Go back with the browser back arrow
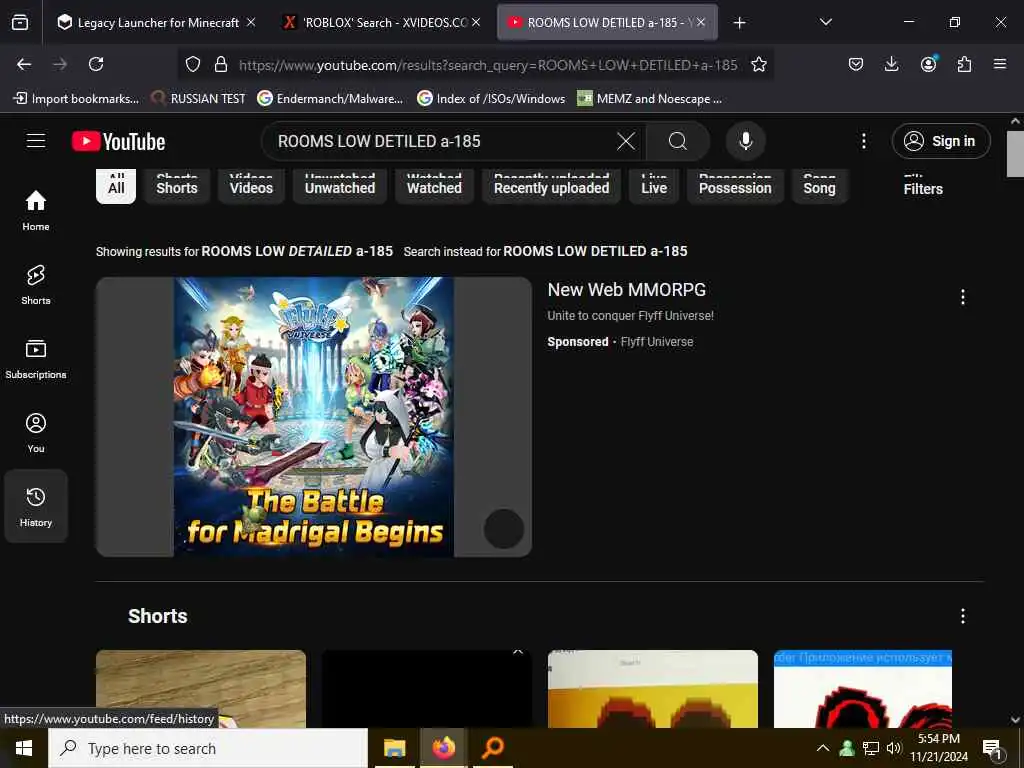 pos(24,64)
